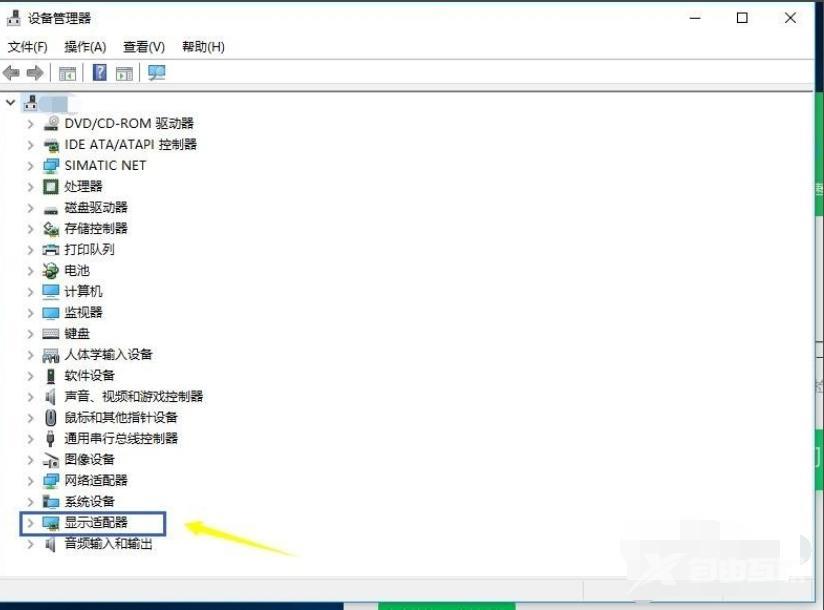Click the 声音、视频和游戏控制器 icon

(x=51, y=396)
